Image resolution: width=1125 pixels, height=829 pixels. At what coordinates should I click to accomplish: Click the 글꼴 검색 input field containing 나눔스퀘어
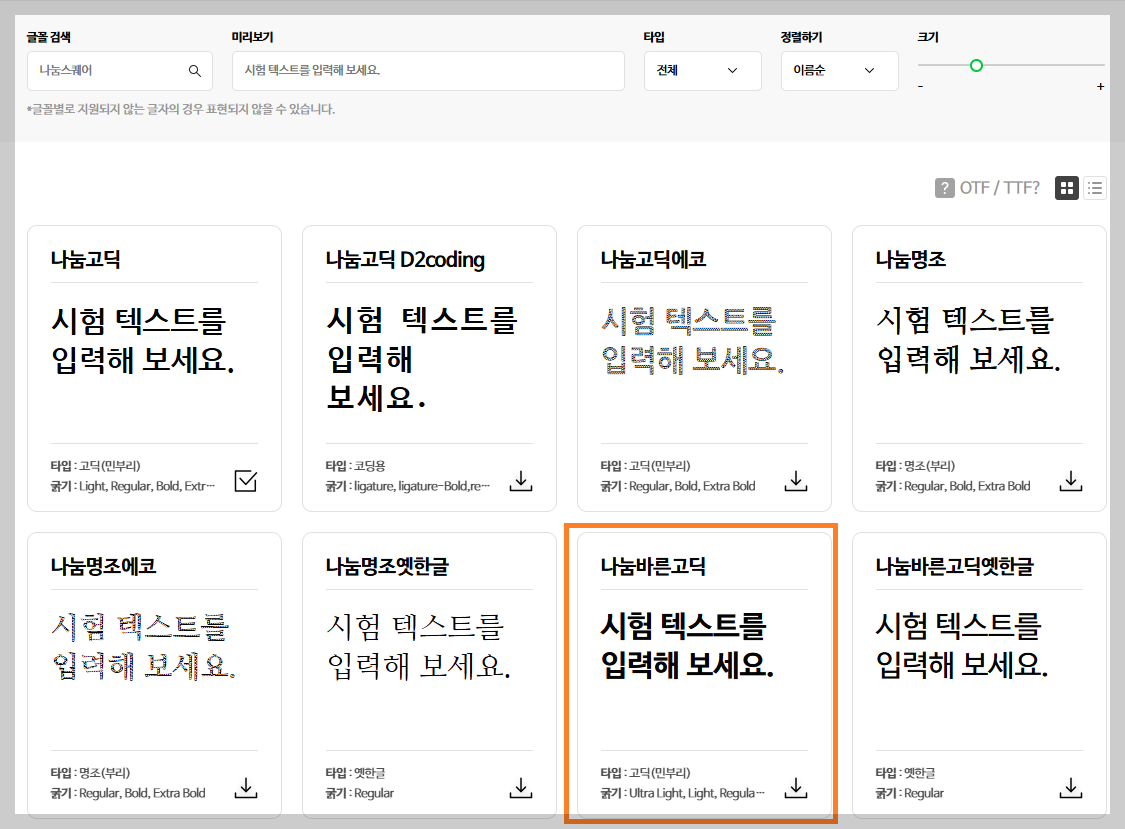[120, 70]
